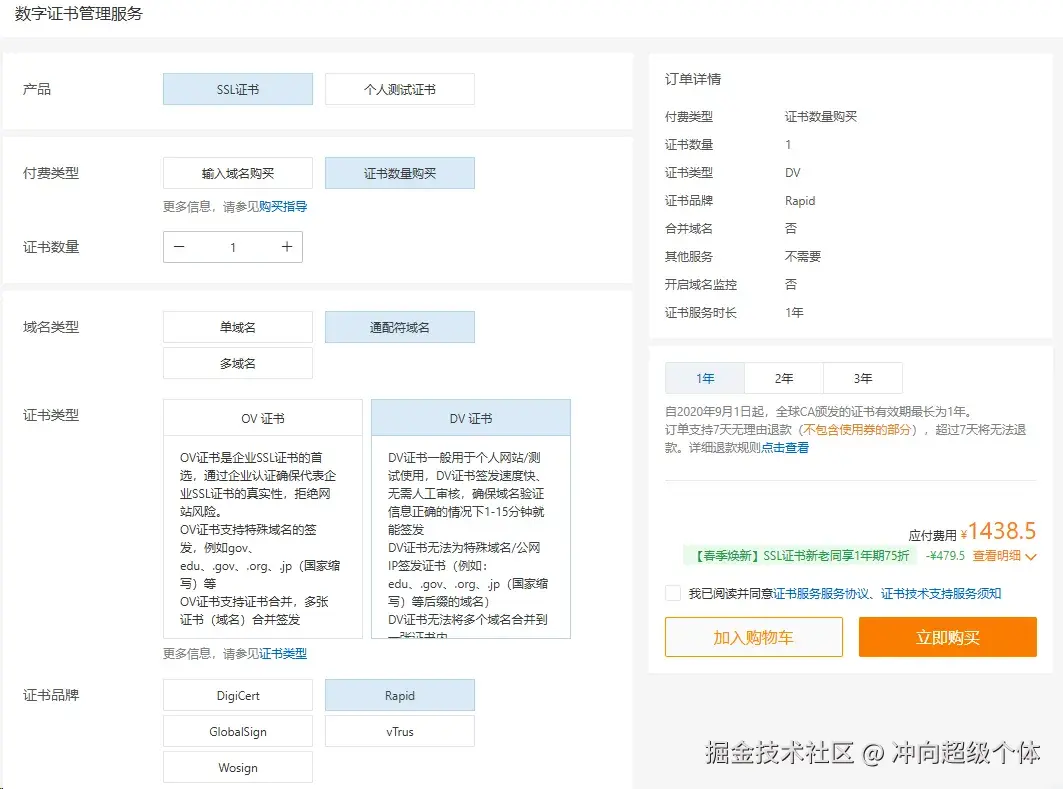The image size is (1063, 789).
Task: Switch to the 1年 duration tab
Action: pyautogui.click(x=705, y=378)
